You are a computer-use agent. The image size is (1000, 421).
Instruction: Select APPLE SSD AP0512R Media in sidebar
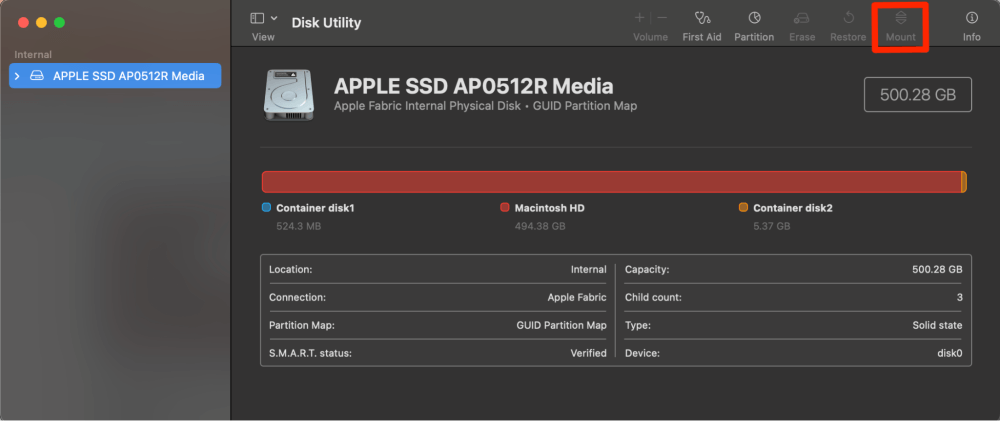coord(120,76)
